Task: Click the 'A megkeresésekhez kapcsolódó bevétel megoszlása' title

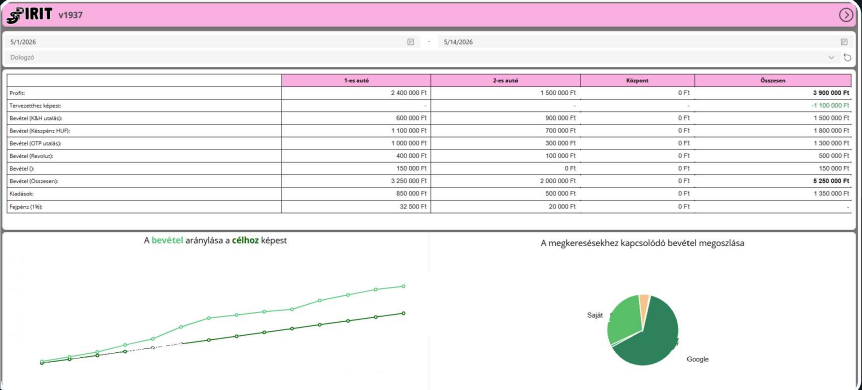Action: [x=642, y=243]
